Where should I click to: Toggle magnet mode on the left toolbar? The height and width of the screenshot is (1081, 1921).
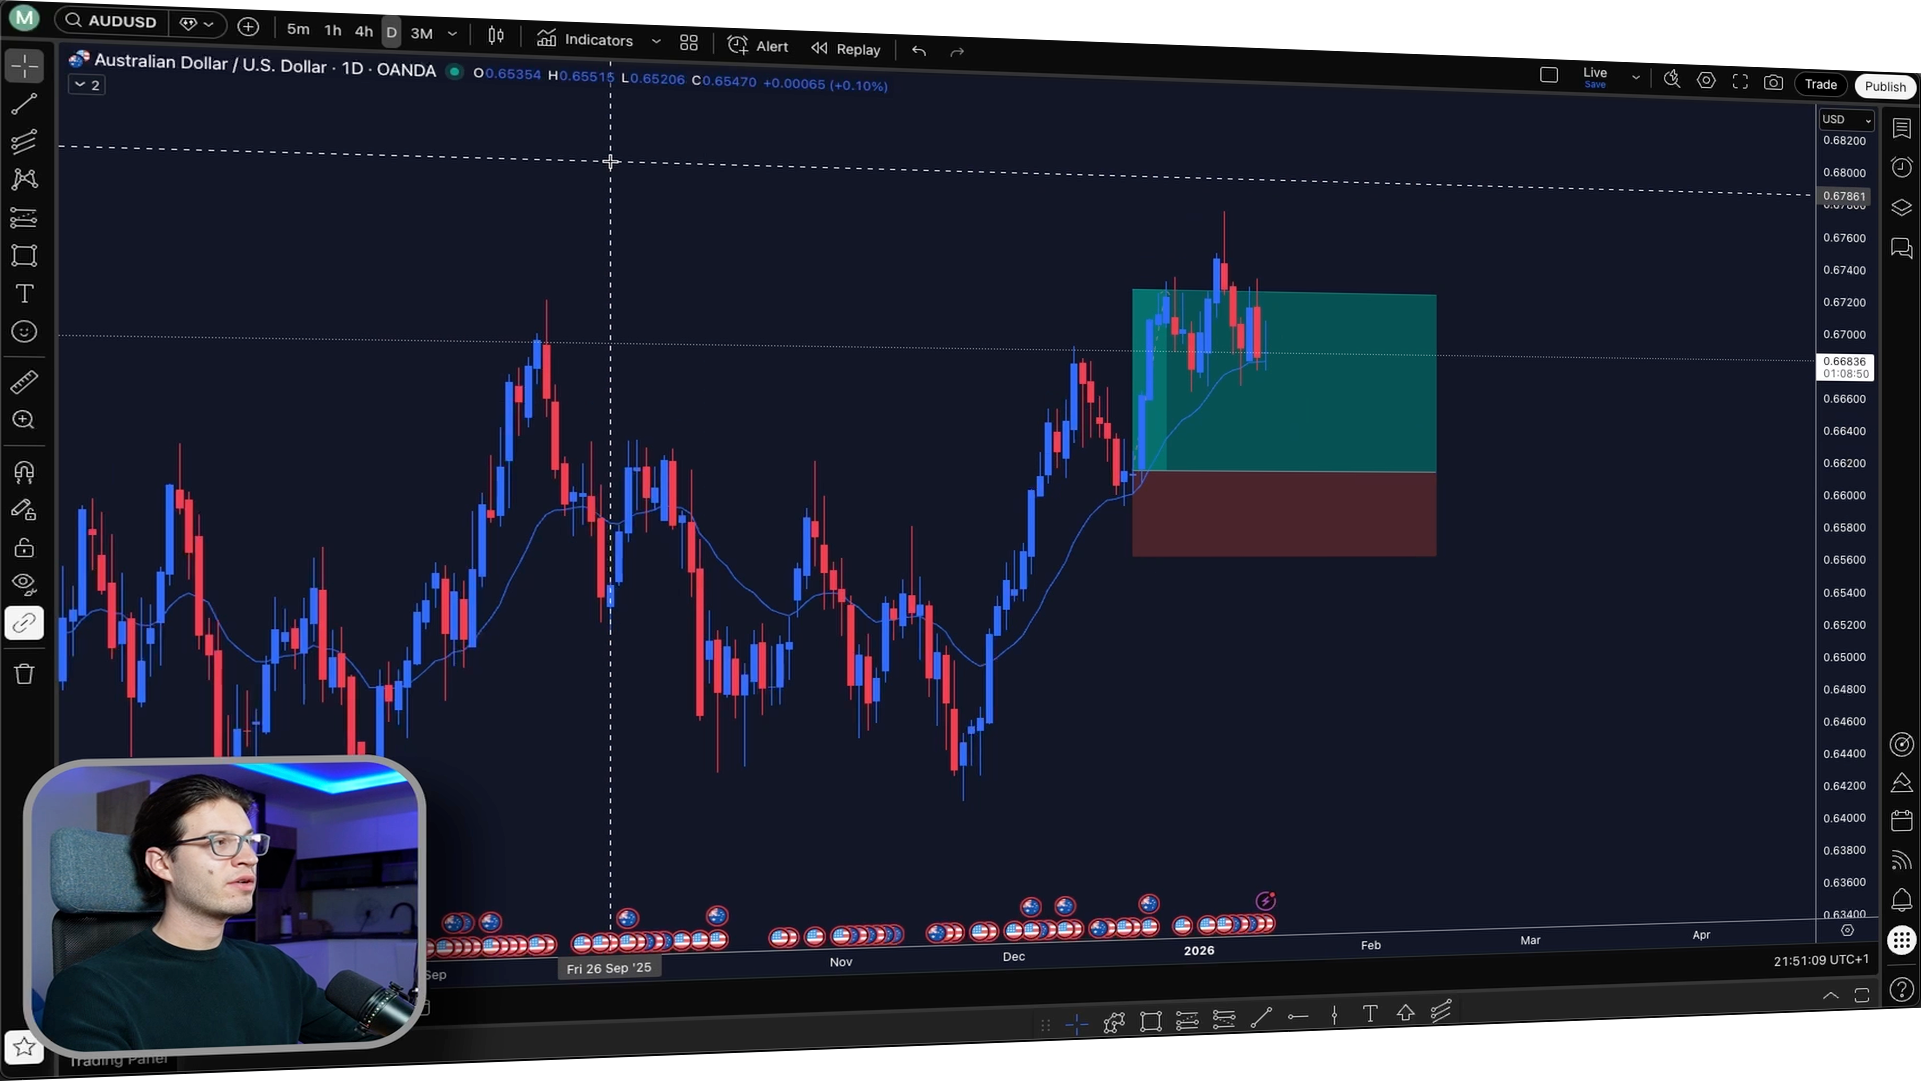[x=24, y=472]
